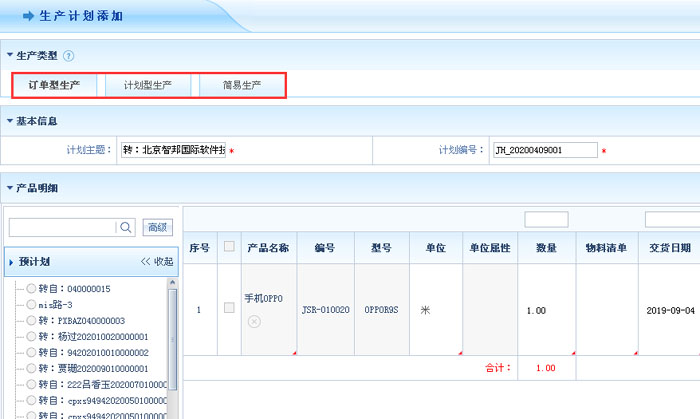
Task: Collapse panel using the 收起 chevrons
Action: click(156, 261)
